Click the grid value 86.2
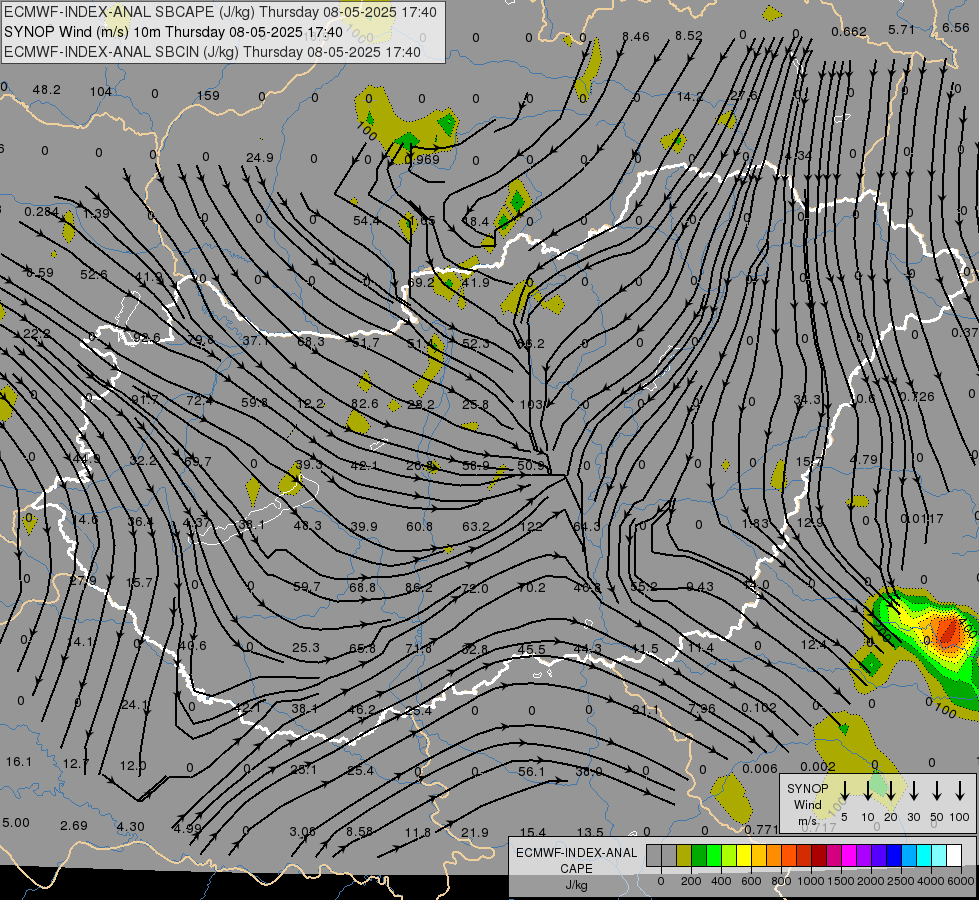The image size is (979, 900). coord(418,588)
